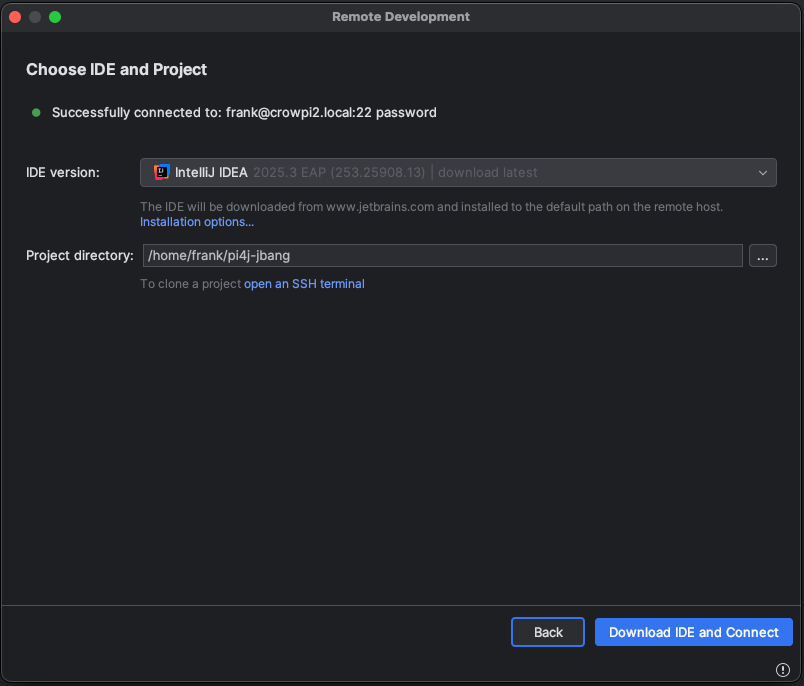
Task: Click the "Choose IDE and Project" heading
Action: (x=116, y=70)
